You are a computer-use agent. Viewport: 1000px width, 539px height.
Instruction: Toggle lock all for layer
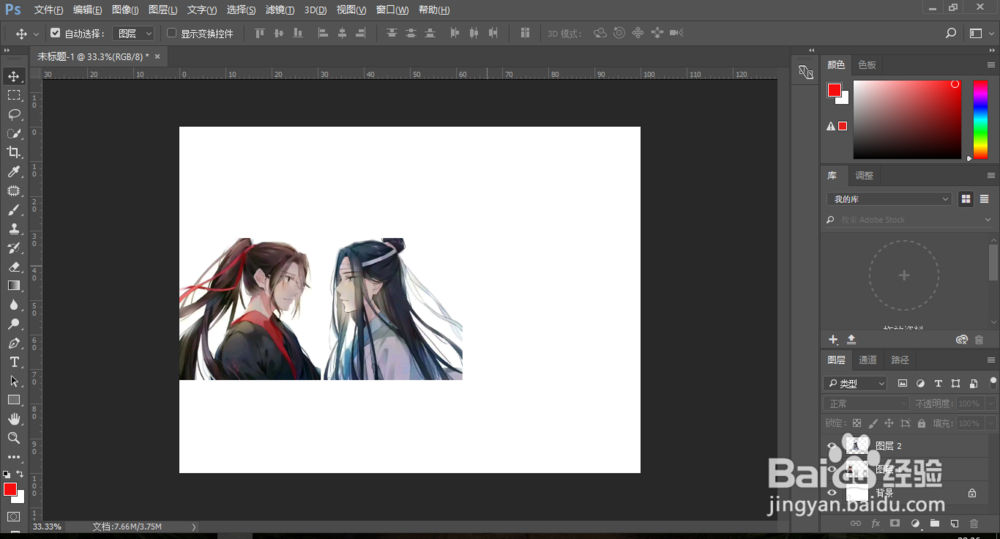point(922,423)
